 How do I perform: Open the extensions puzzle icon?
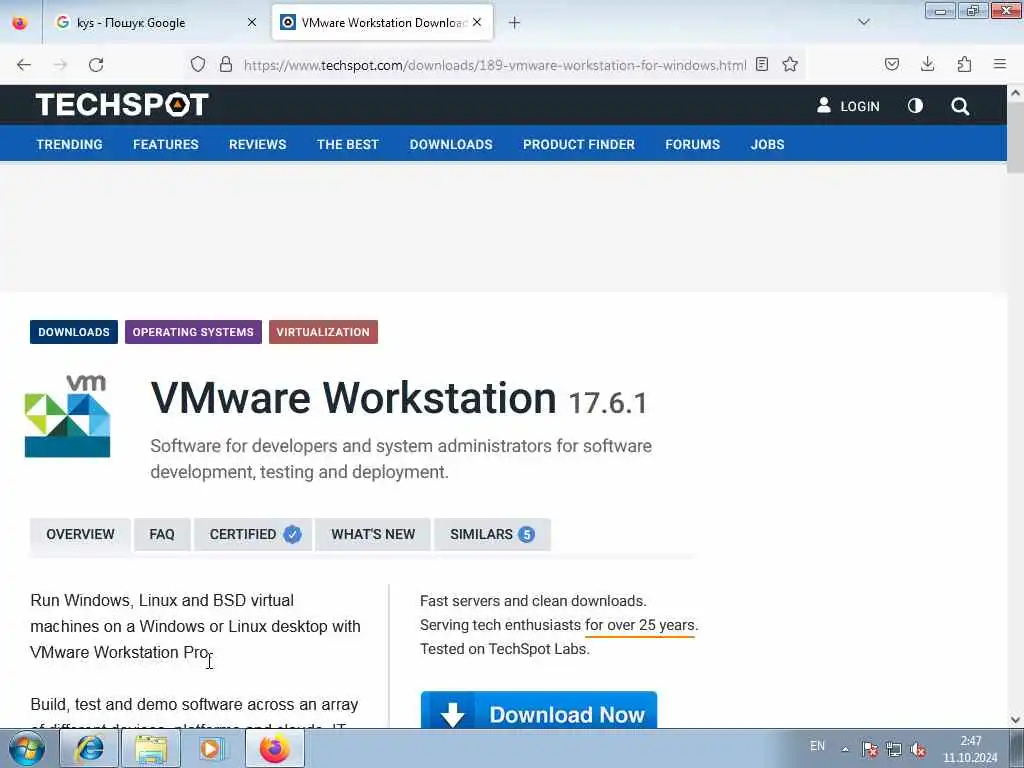(964, 64)
